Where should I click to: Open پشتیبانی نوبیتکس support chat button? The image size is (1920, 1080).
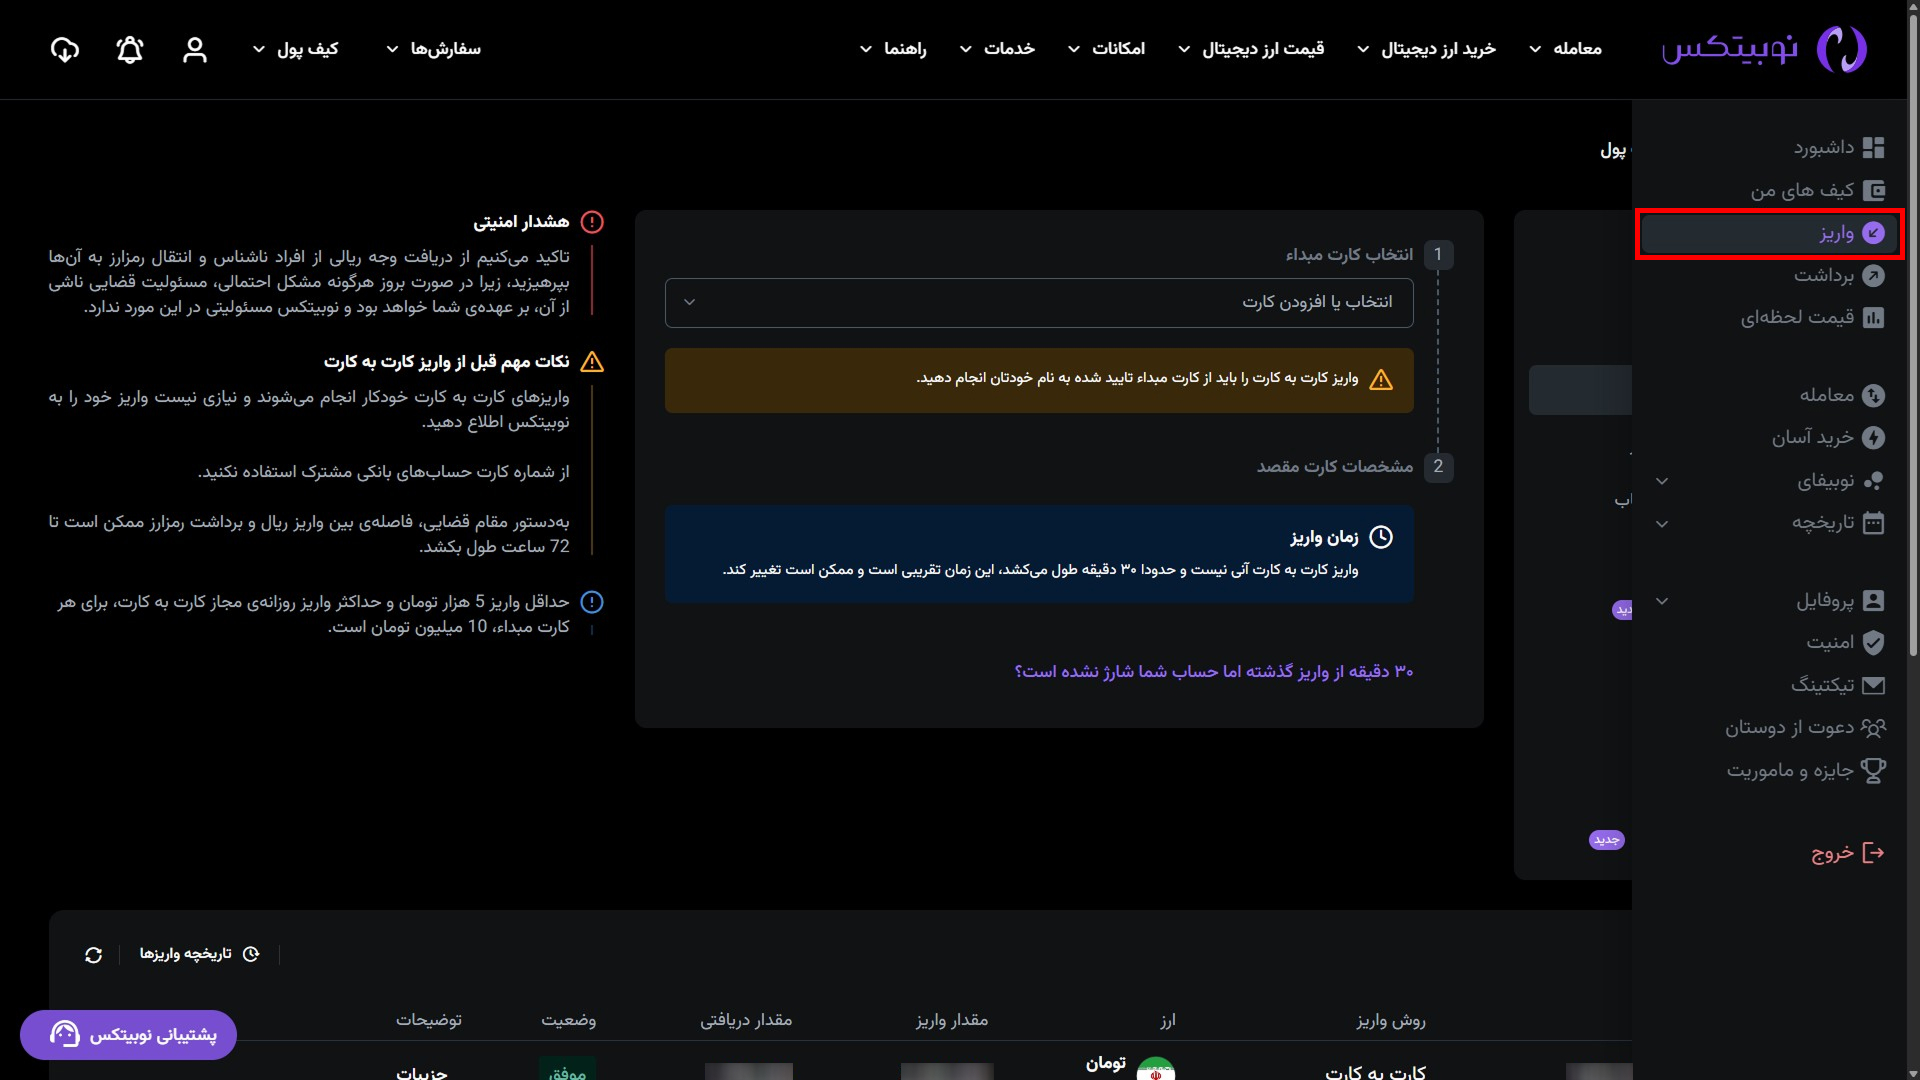128,1034
